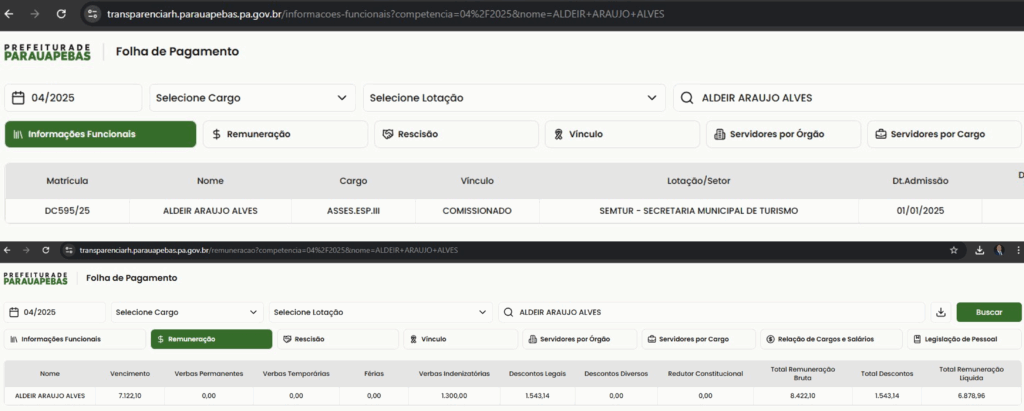Switch to Remuneração tab in upper window
Screen dimensions: 1024x411
(x=285, y=134)
